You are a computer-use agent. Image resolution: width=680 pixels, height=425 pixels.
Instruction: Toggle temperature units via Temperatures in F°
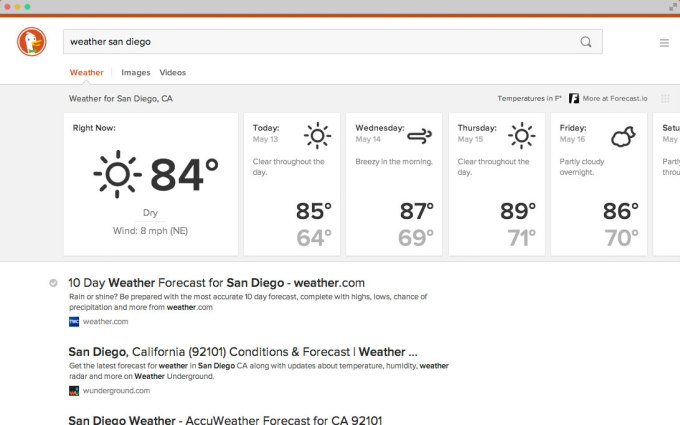click(x=528, y=99)
